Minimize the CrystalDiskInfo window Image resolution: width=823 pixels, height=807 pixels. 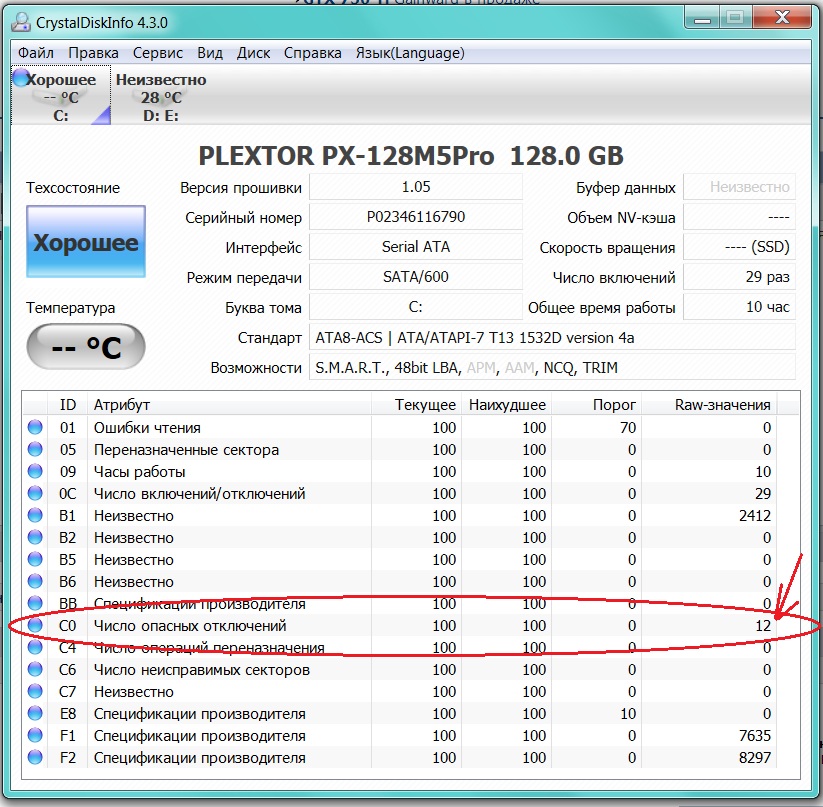(702, 18)
